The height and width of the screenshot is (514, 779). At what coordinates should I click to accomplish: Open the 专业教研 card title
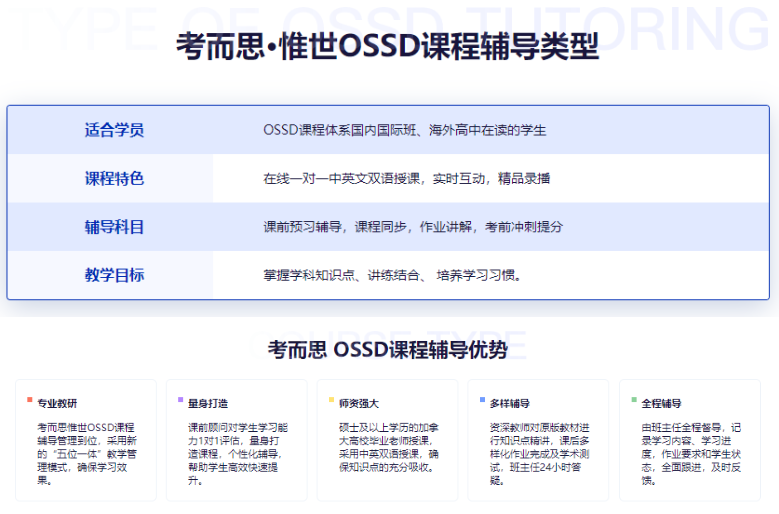click(57, 403)
